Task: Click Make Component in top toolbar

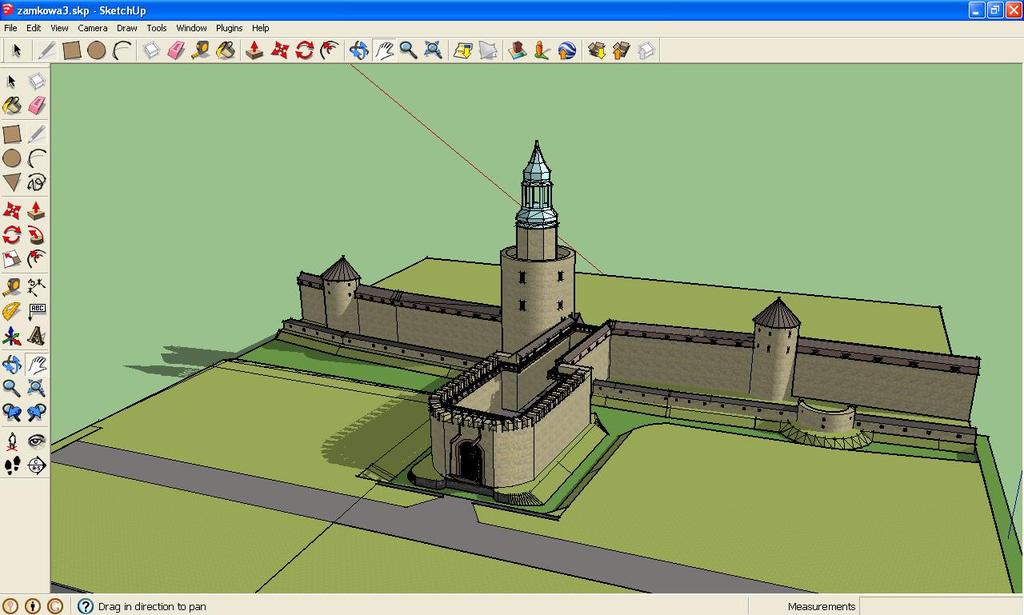Action: coord(151,50)
